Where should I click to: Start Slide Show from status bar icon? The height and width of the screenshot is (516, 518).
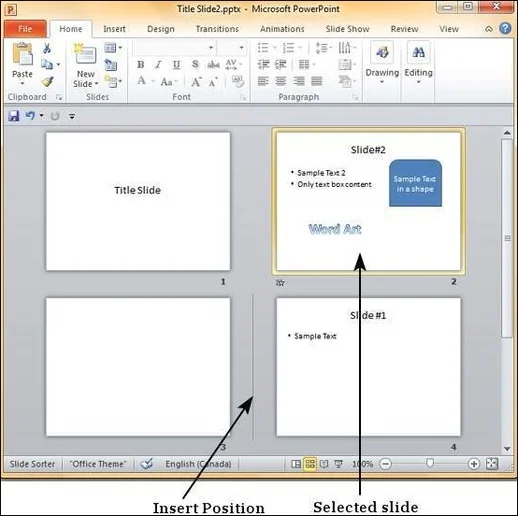(x=338, y=464)
